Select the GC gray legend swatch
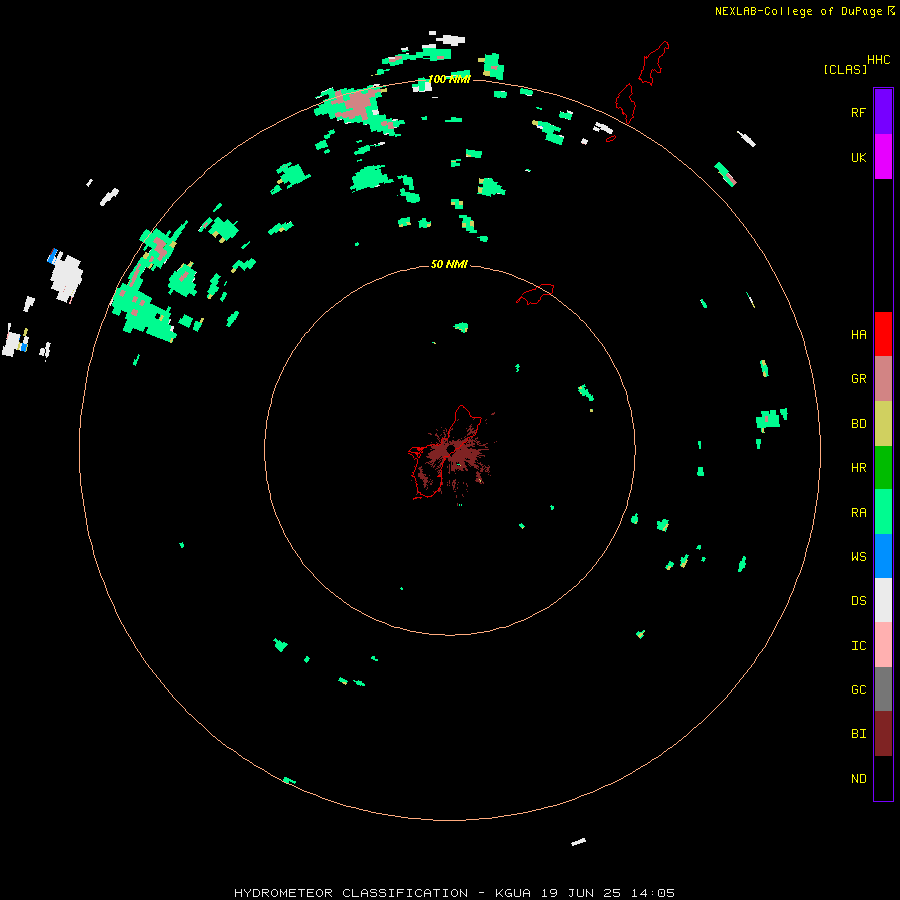 click(x=883, y=689)
